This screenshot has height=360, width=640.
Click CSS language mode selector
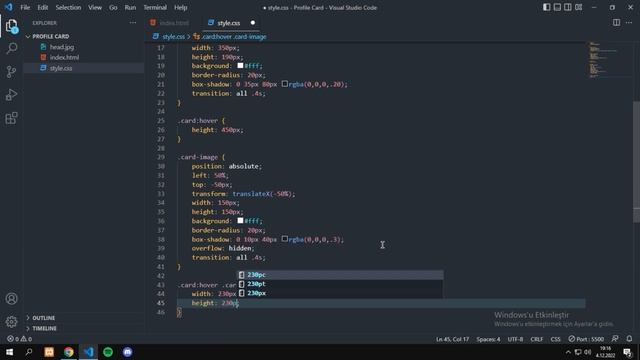(x=556, y=339)
